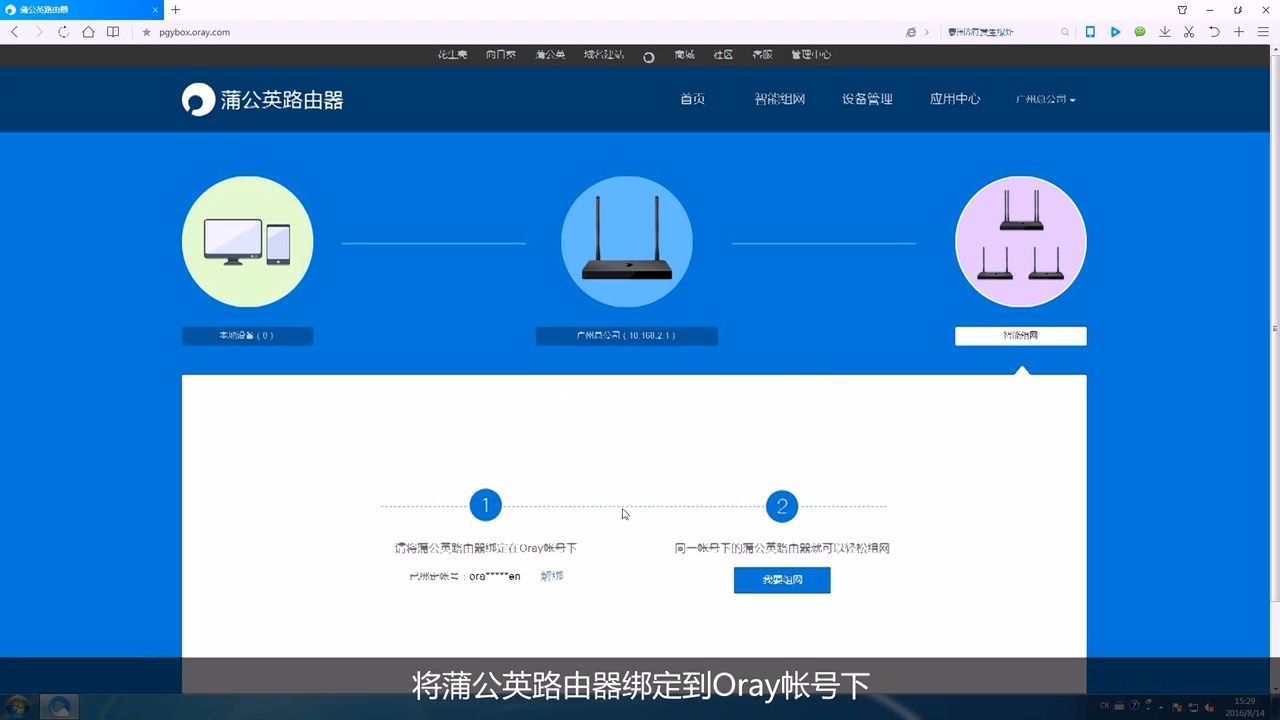This screenshot has width=1280, height=720.
Task: Open the mobile phone toolbar icon
Action: coord(1090,32)
